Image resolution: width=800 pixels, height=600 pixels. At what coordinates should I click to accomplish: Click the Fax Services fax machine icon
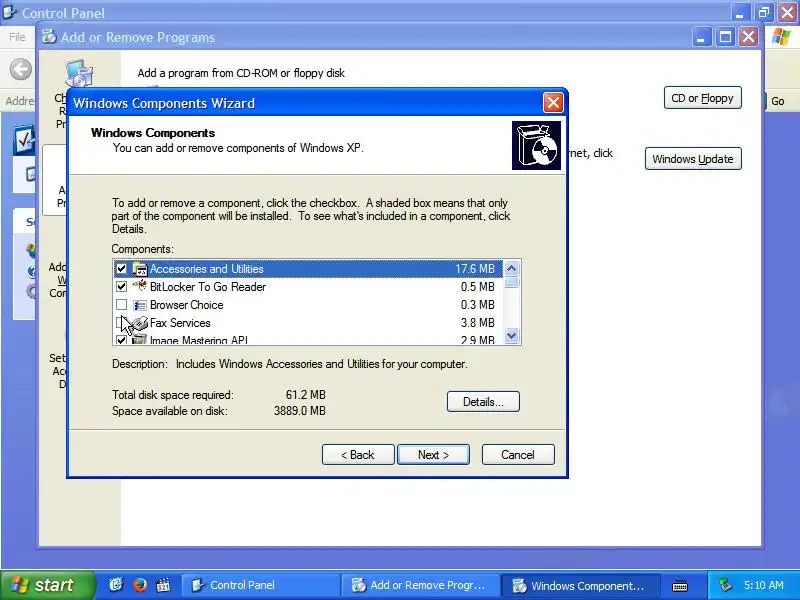(140, 323)
